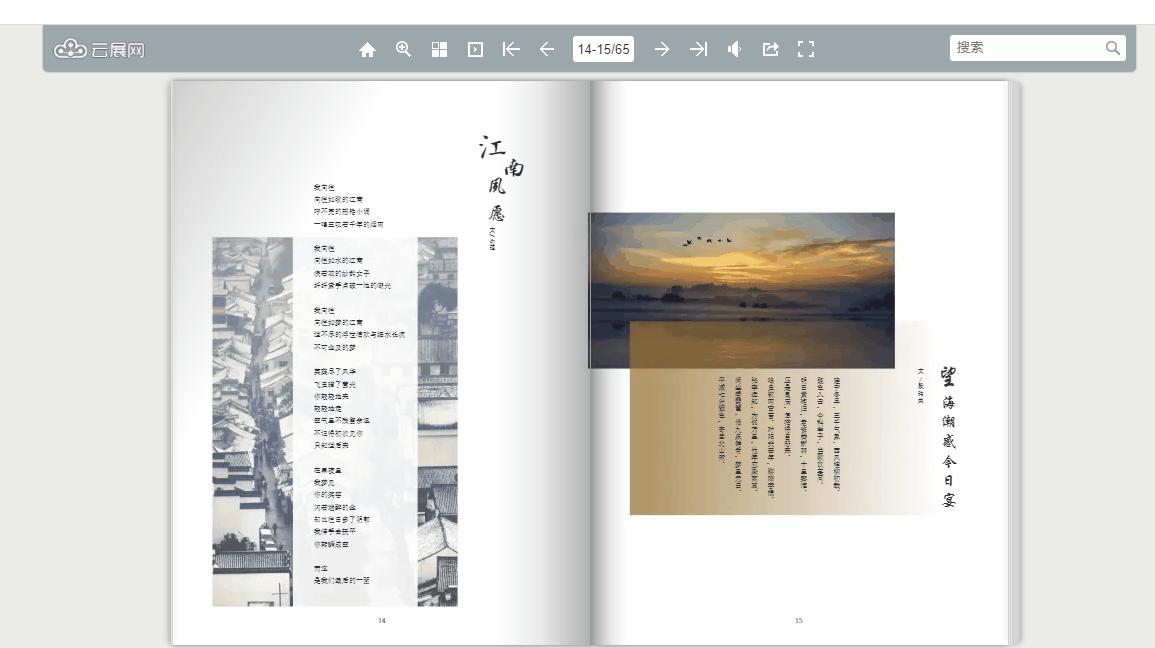
Task: Mute the background music
Action: [x=734, y=48]
